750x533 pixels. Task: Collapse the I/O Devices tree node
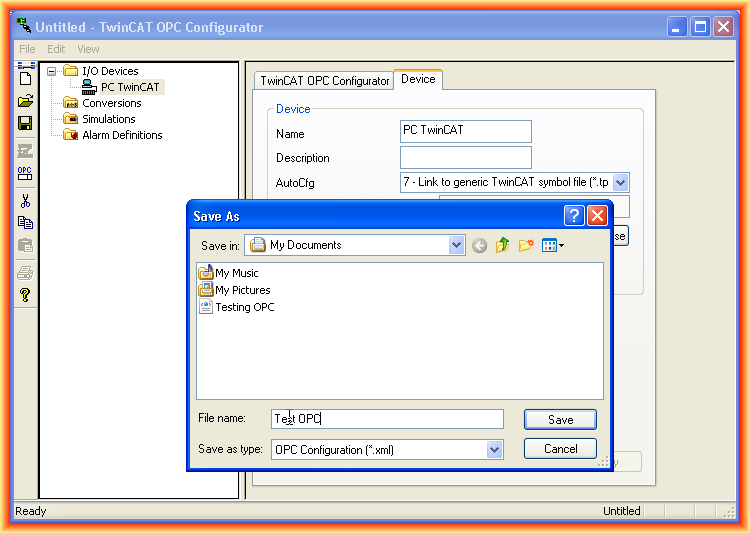(x=52, y=71)
